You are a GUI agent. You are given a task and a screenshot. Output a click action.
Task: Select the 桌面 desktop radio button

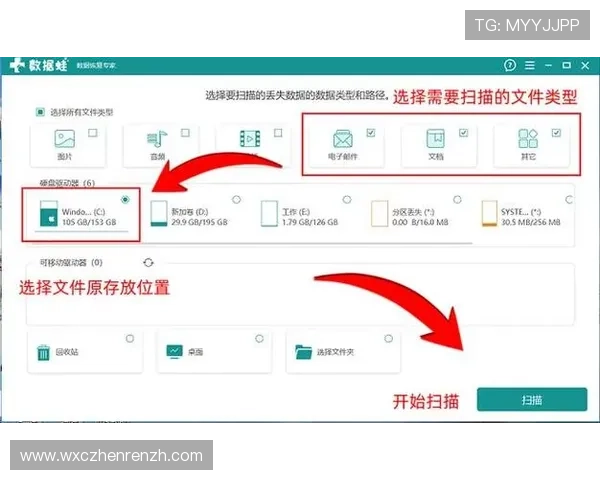point(259,338)
